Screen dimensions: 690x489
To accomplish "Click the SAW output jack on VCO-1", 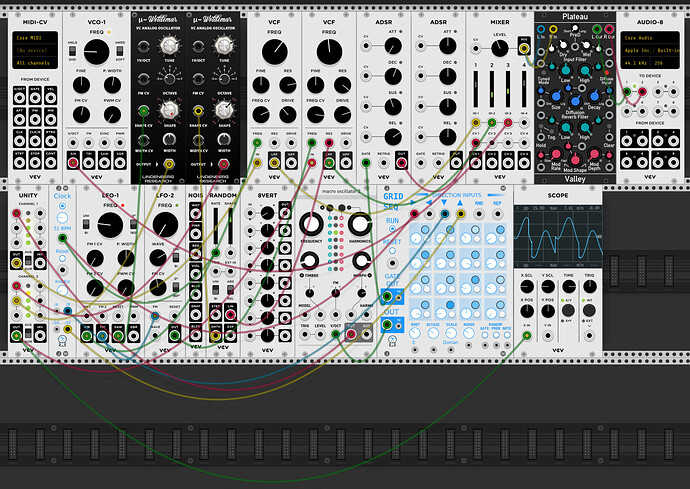I will tap(104, 163).
